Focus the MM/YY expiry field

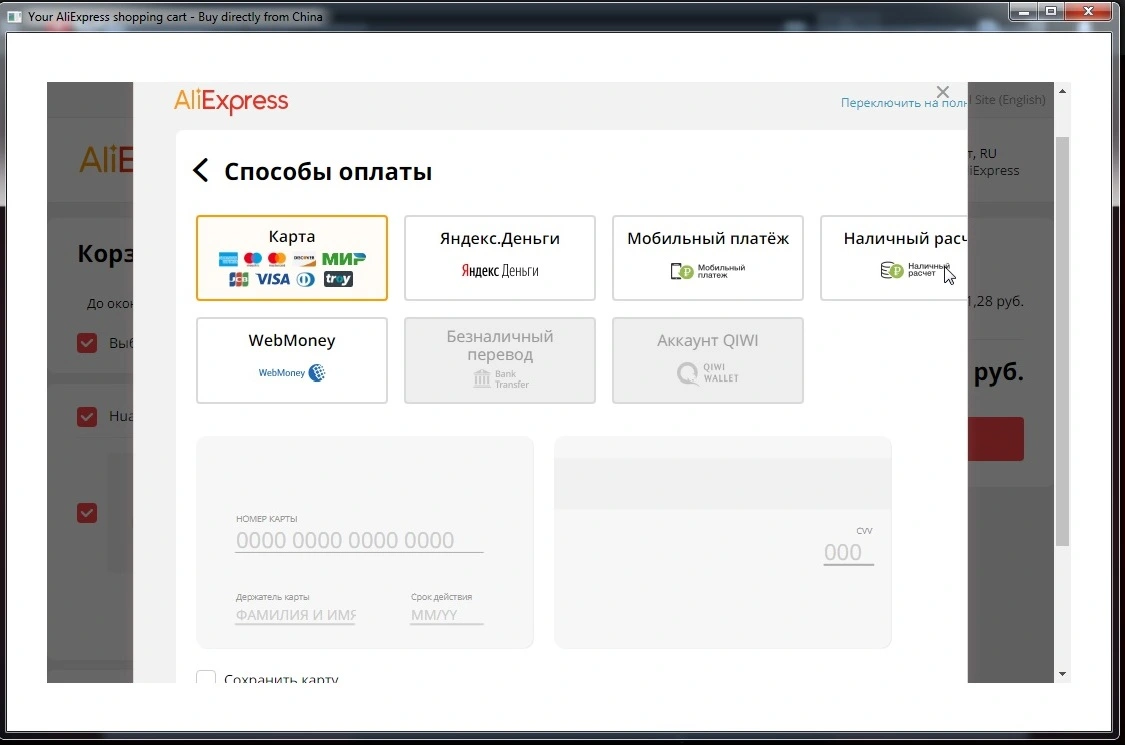(446, 615)
